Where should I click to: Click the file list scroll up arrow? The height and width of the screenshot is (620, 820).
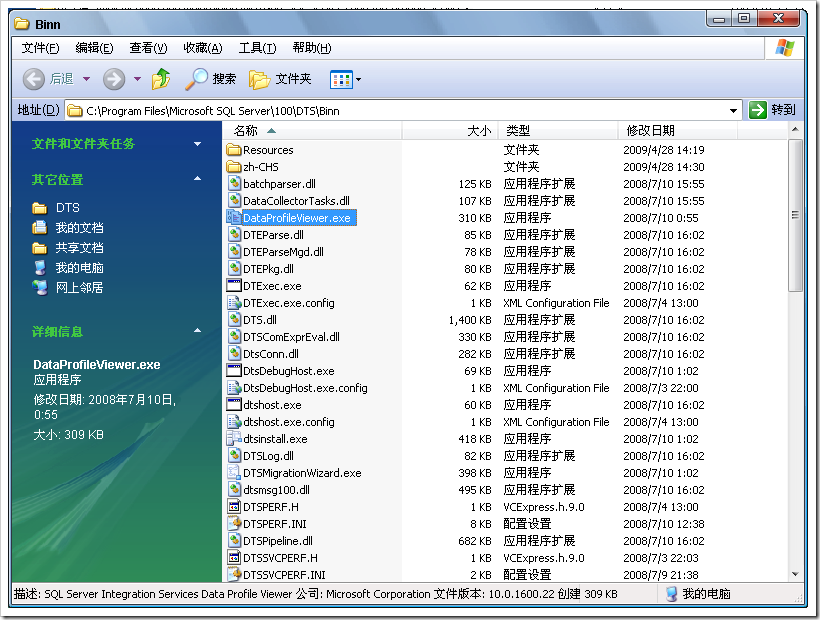click(x=795, y=129)
